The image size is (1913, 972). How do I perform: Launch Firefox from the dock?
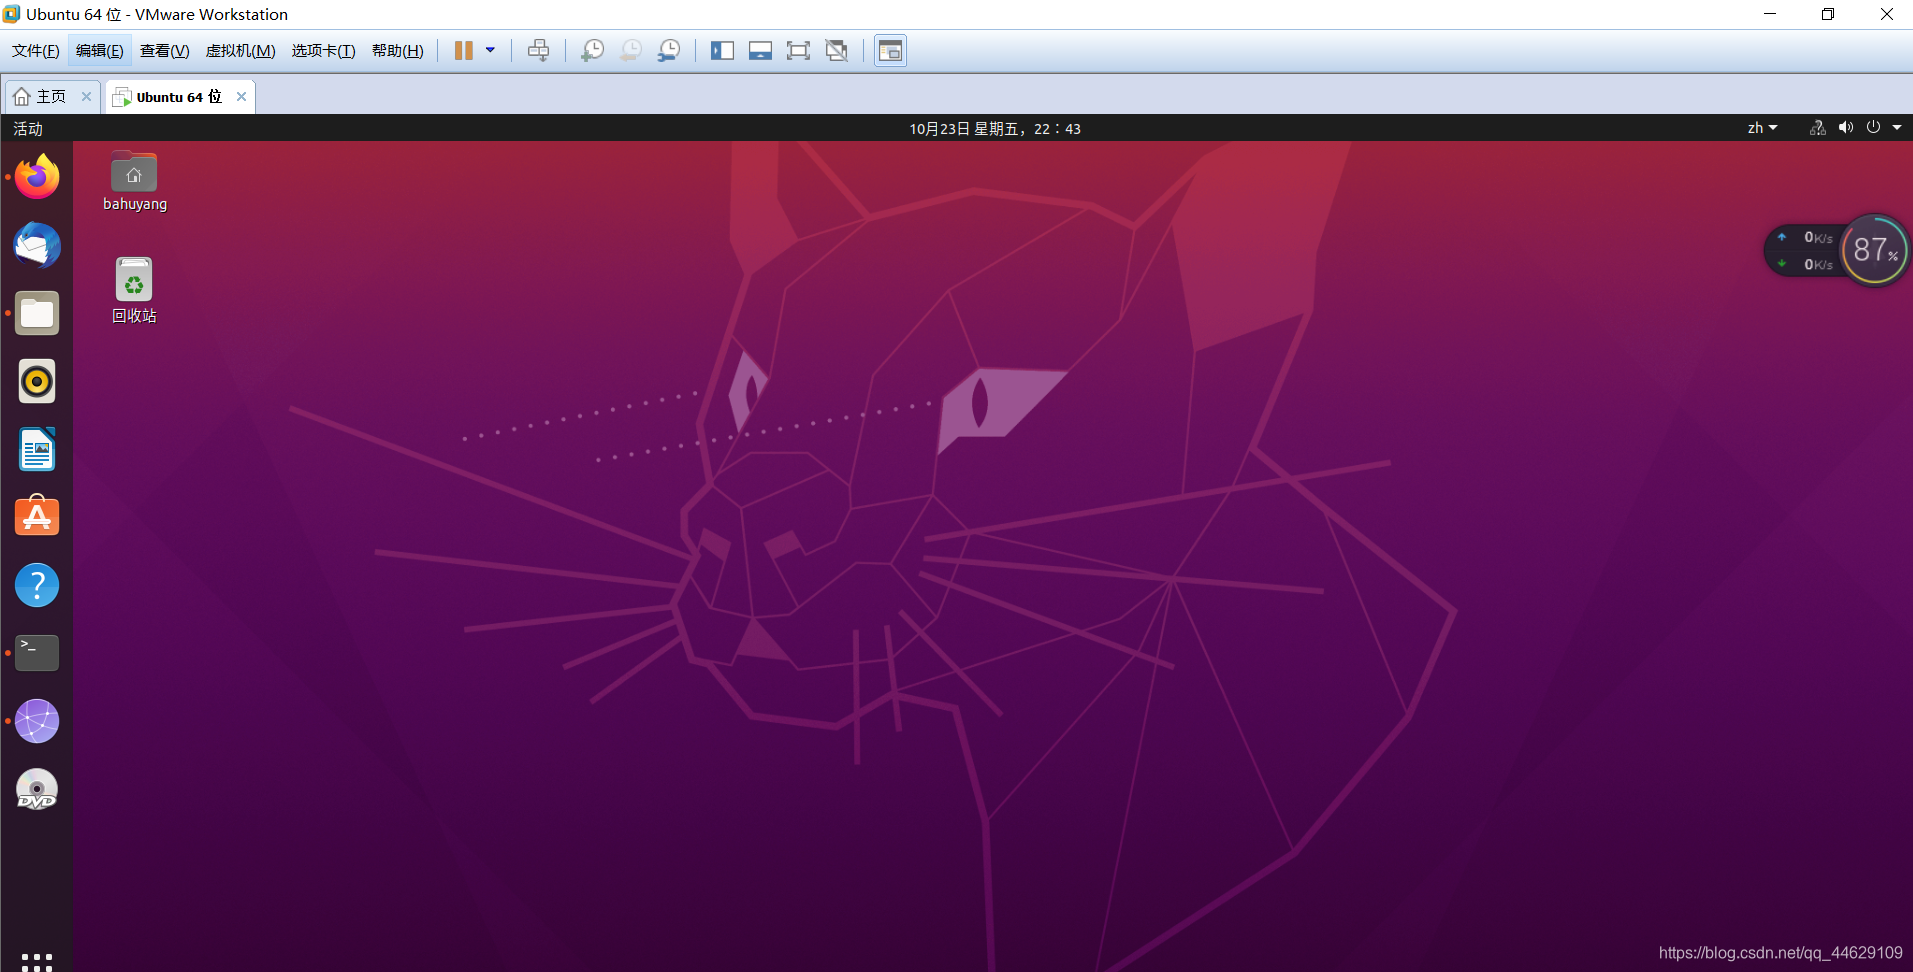[x=37, y=177]
